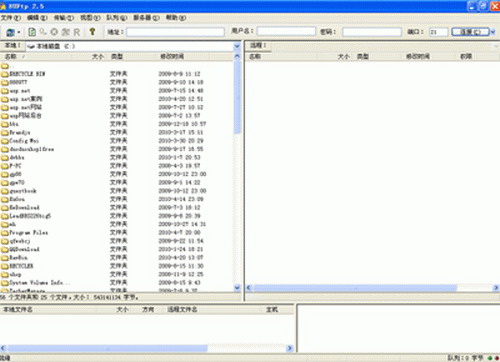
Task: Focus the 用户名 username input field
Action: click(x=286, y=32)
